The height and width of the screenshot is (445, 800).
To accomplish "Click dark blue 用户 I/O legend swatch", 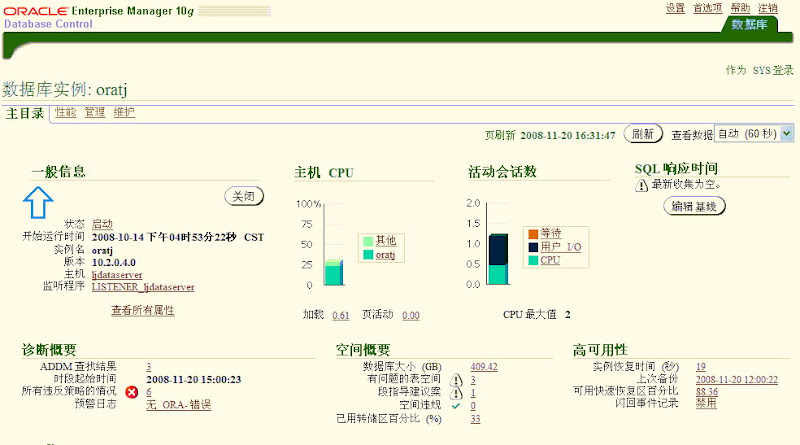I will pos(533,247).
